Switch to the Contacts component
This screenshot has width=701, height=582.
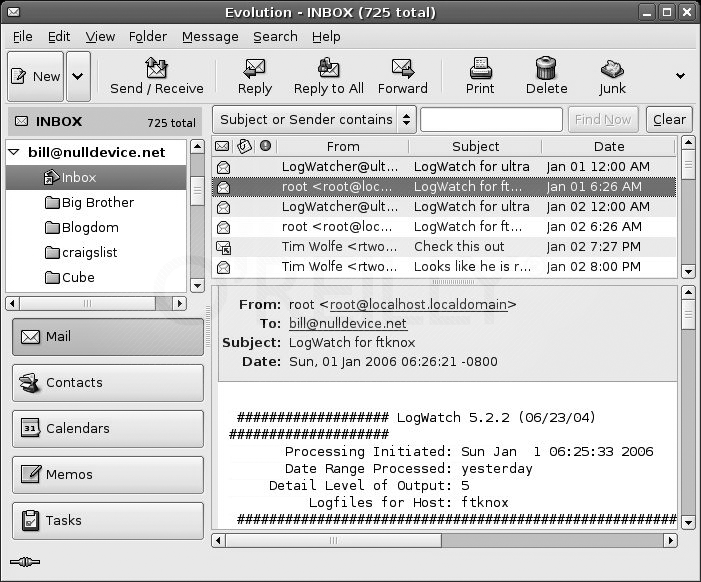pos(108,383)
